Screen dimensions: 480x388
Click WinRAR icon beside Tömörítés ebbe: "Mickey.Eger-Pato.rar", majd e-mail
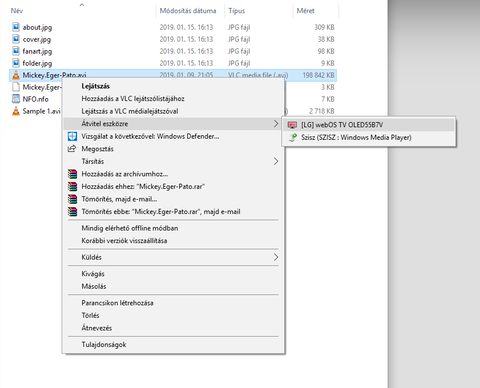[72, 212]
